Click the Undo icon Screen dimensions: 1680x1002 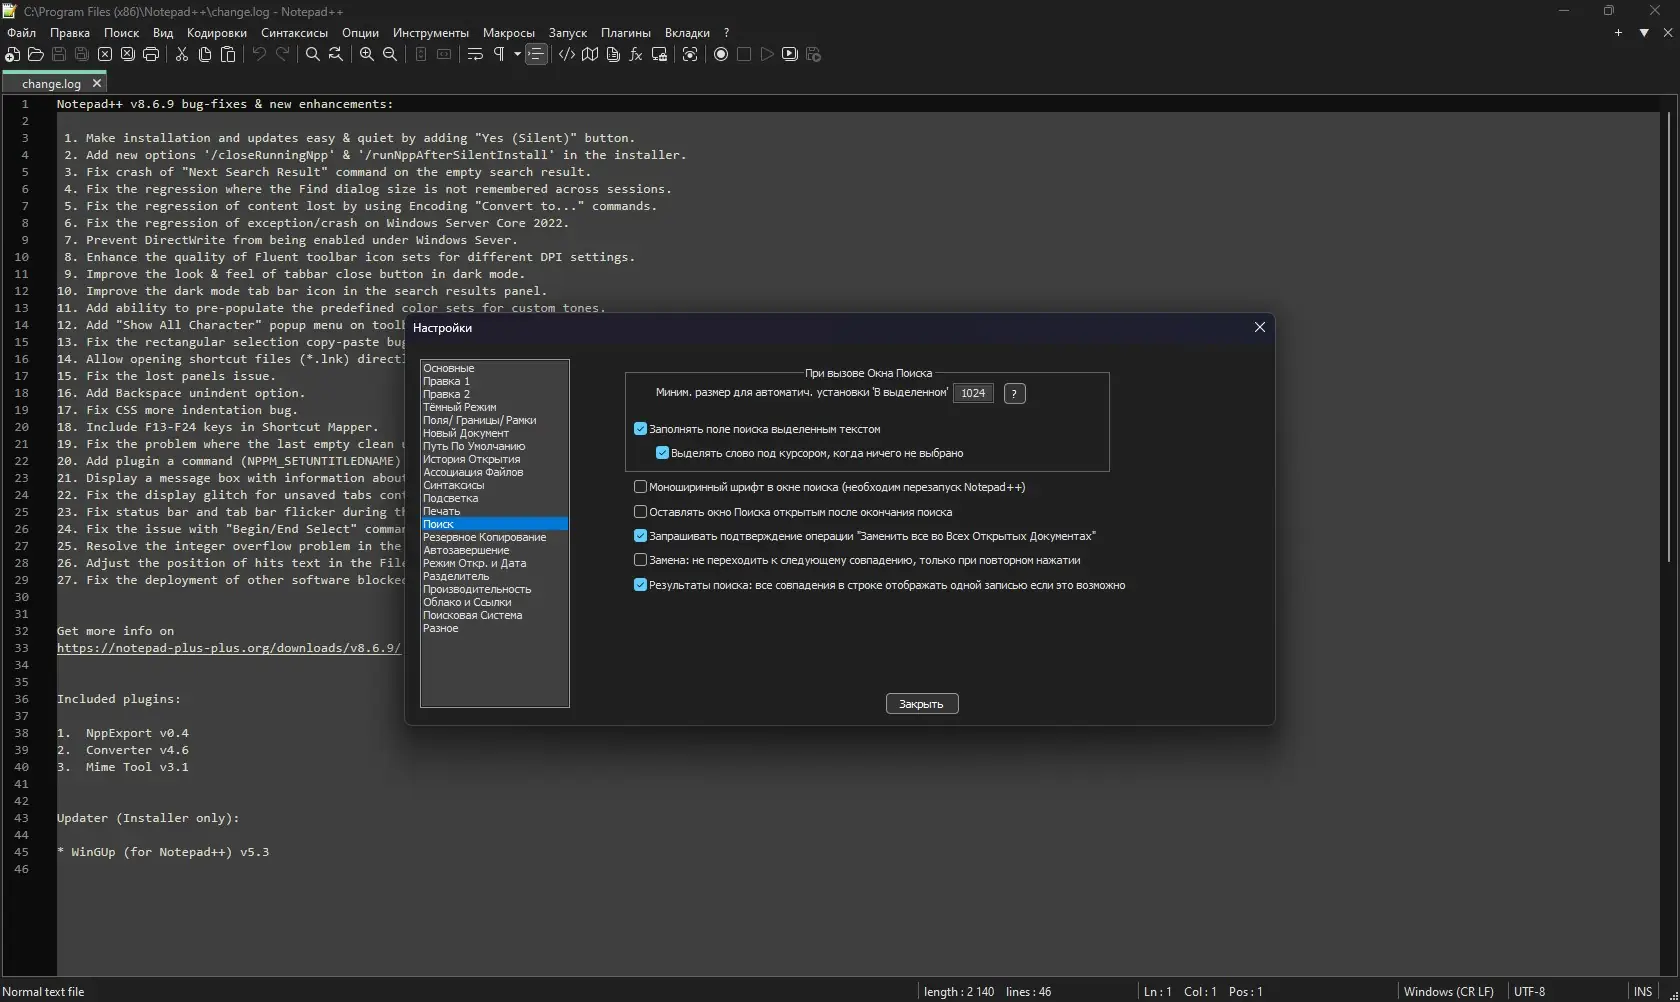pos(259,55)
